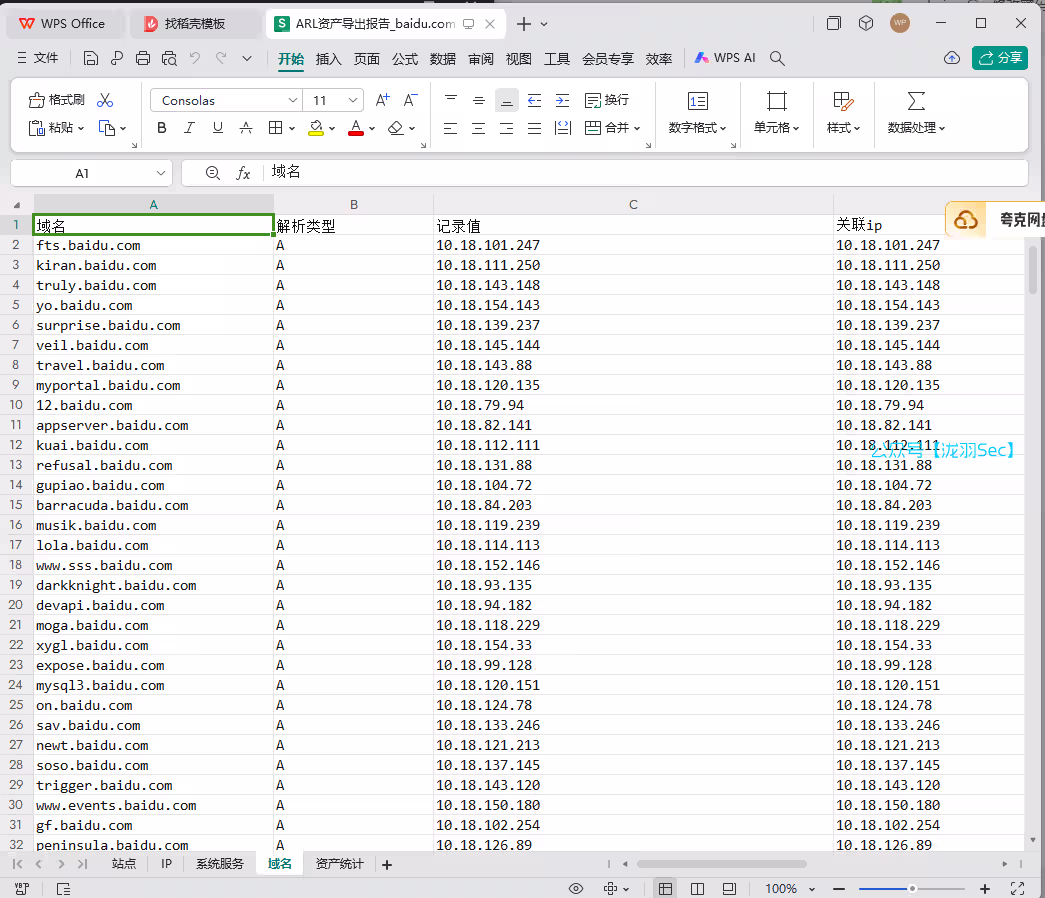Click the Format Painter (格式刷) brush icon
1045x898 pixels.
[38, 100]
